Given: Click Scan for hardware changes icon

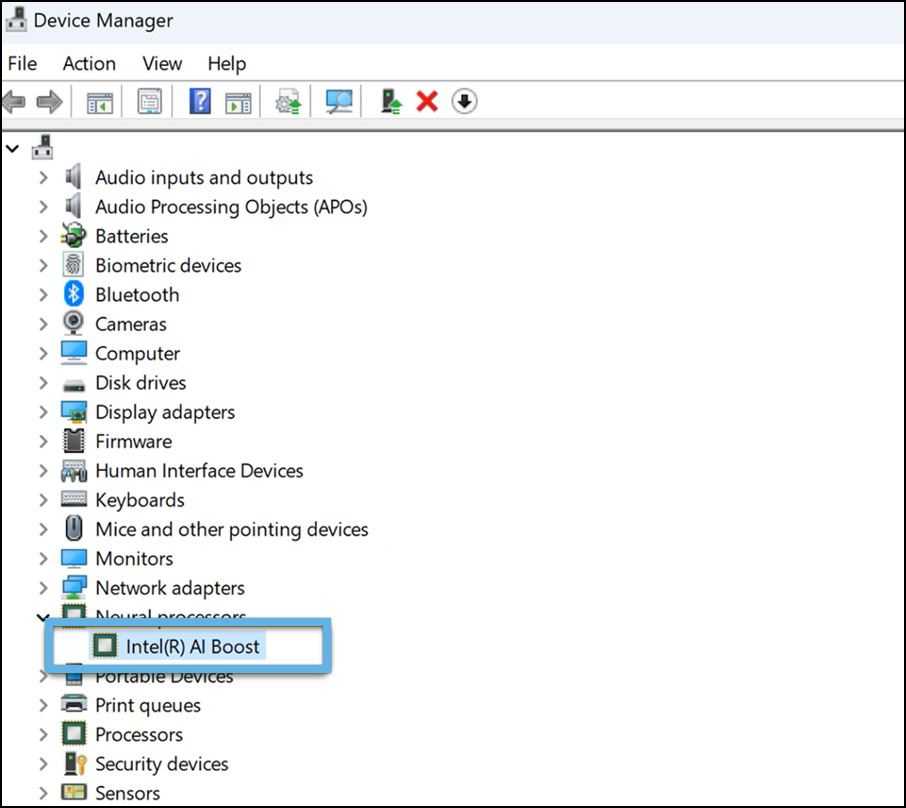Looking at the screenshot, I should click(337, 100).
